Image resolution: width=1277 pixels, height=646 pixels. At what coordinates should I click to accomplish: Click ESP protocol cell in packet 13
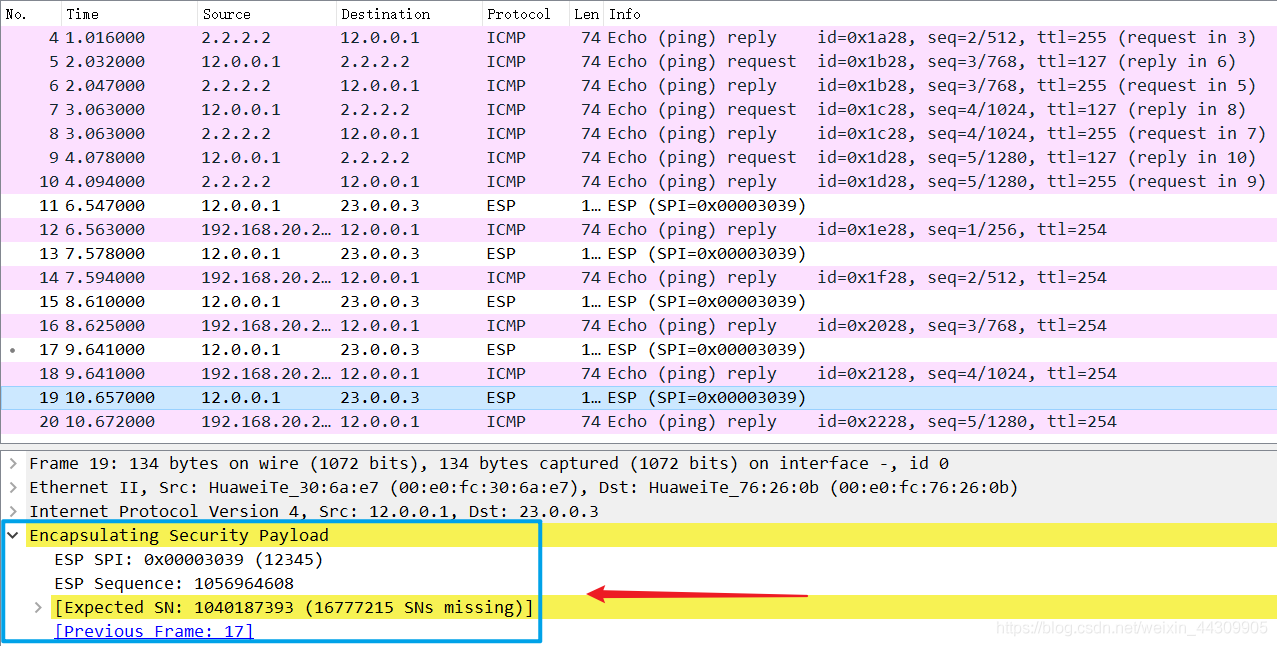point(501,254)
